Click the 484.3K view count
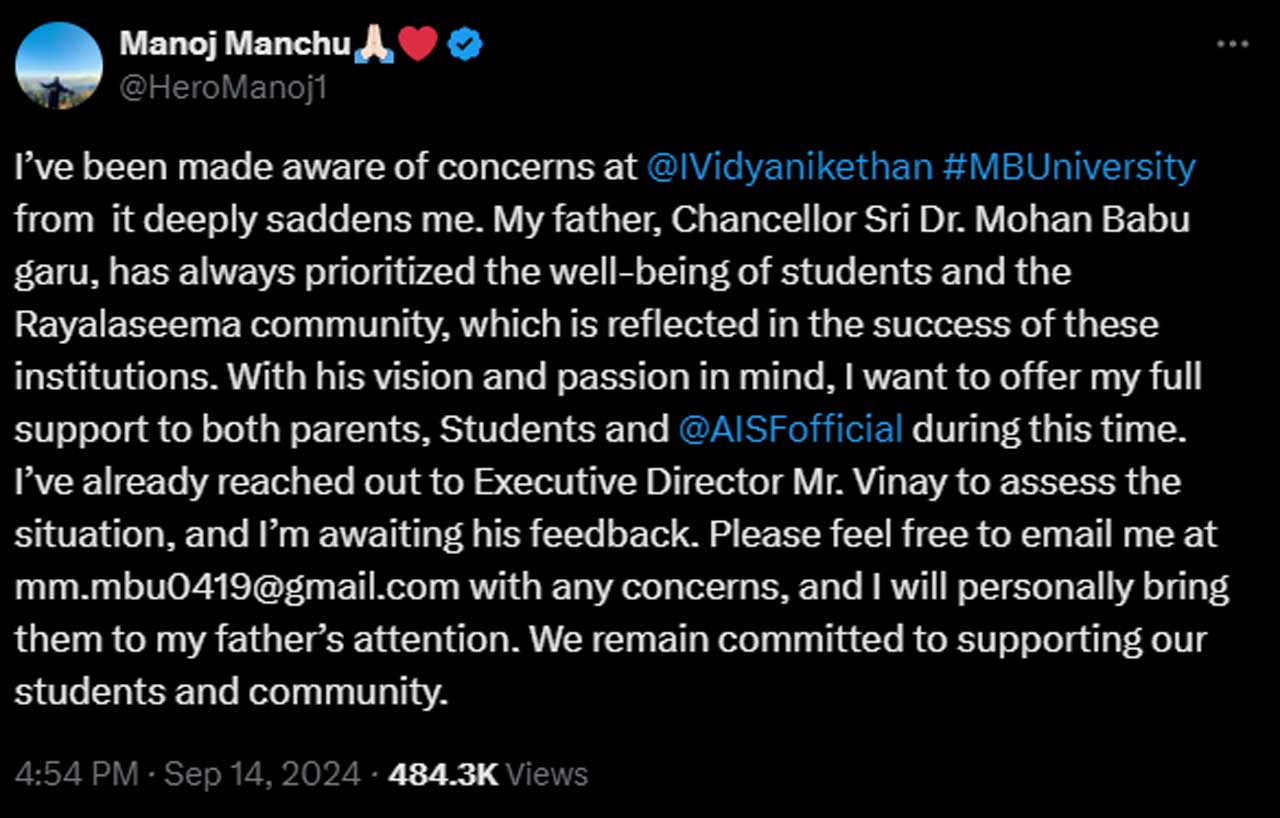Viewport: 1280px width, 818px height. pos(442,774)
